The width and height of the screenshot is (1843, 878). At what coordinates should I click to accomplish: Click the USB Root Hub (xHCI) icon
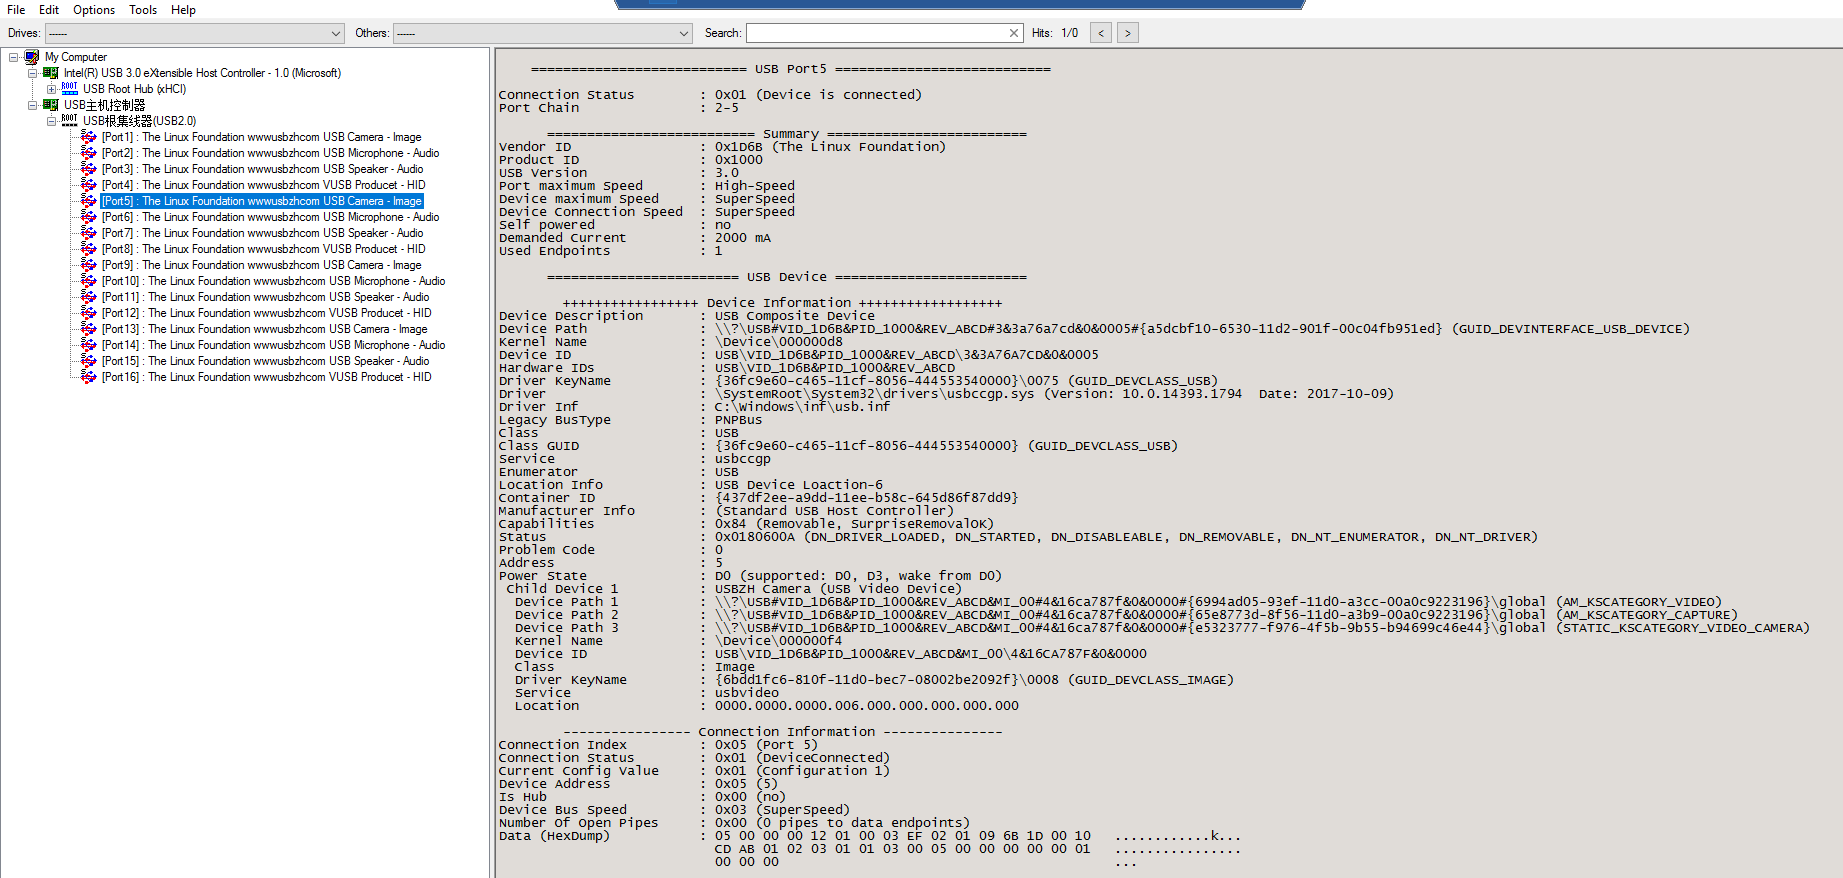coord(69,89)
